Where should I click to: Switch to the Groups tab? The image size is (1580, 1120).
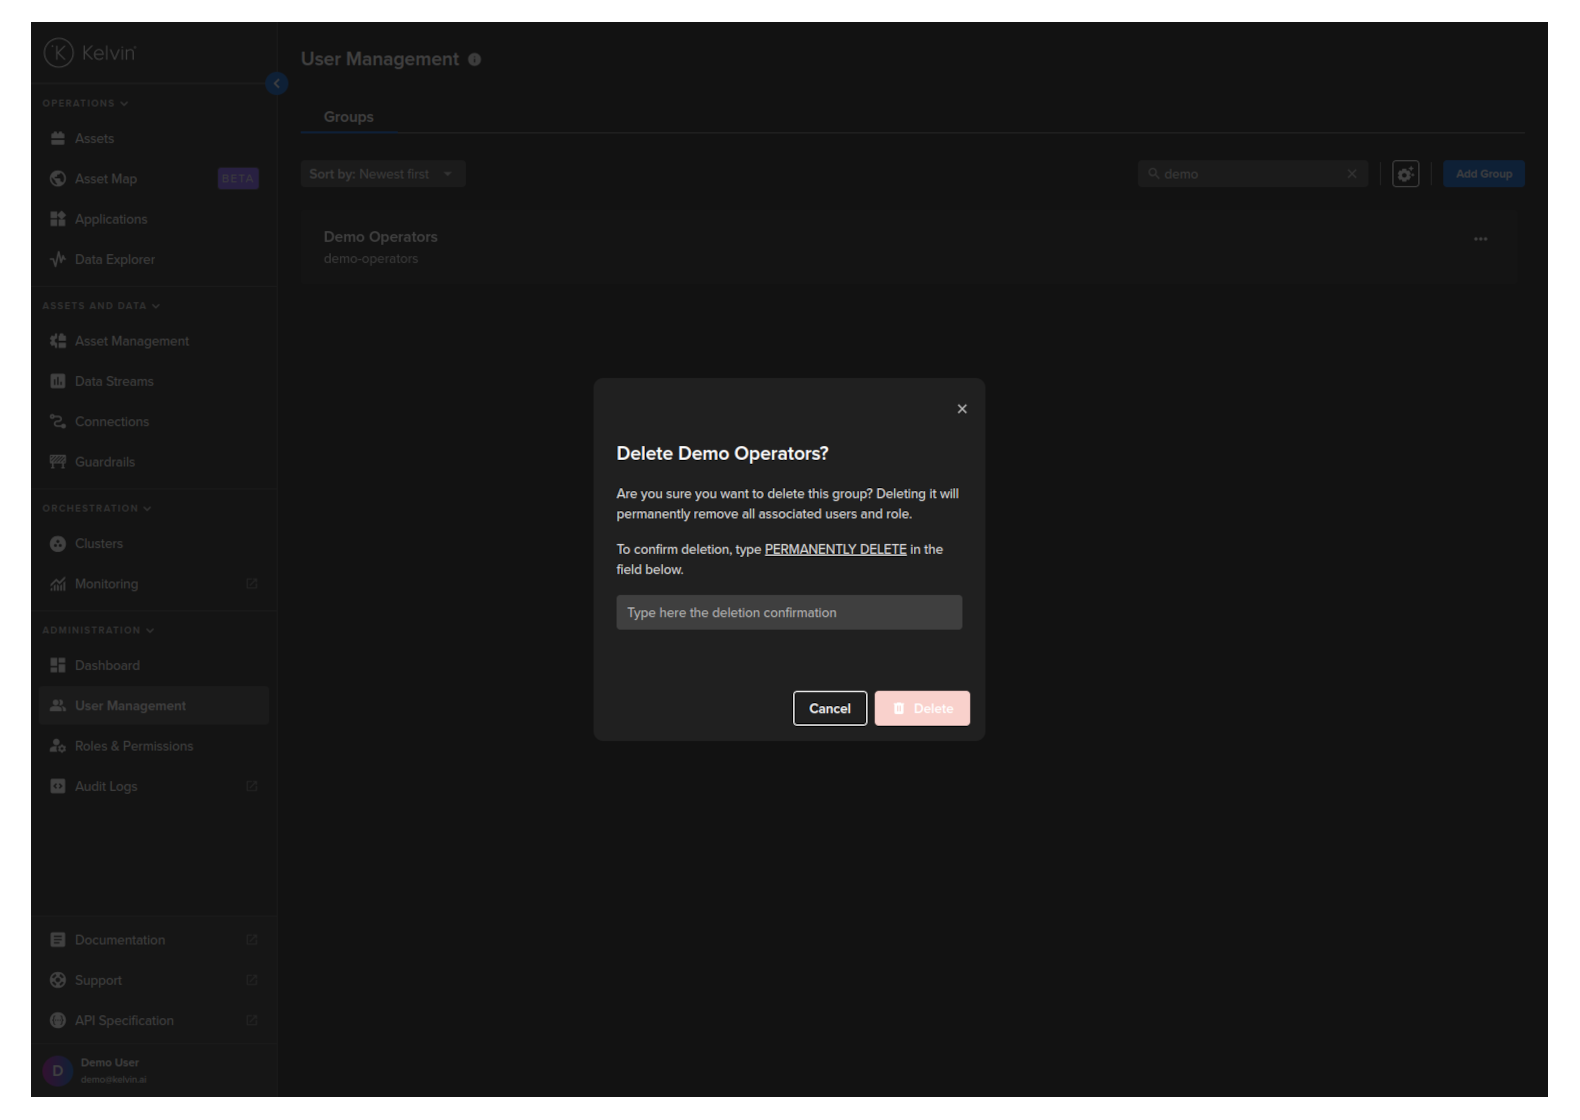tap(348, 117)
